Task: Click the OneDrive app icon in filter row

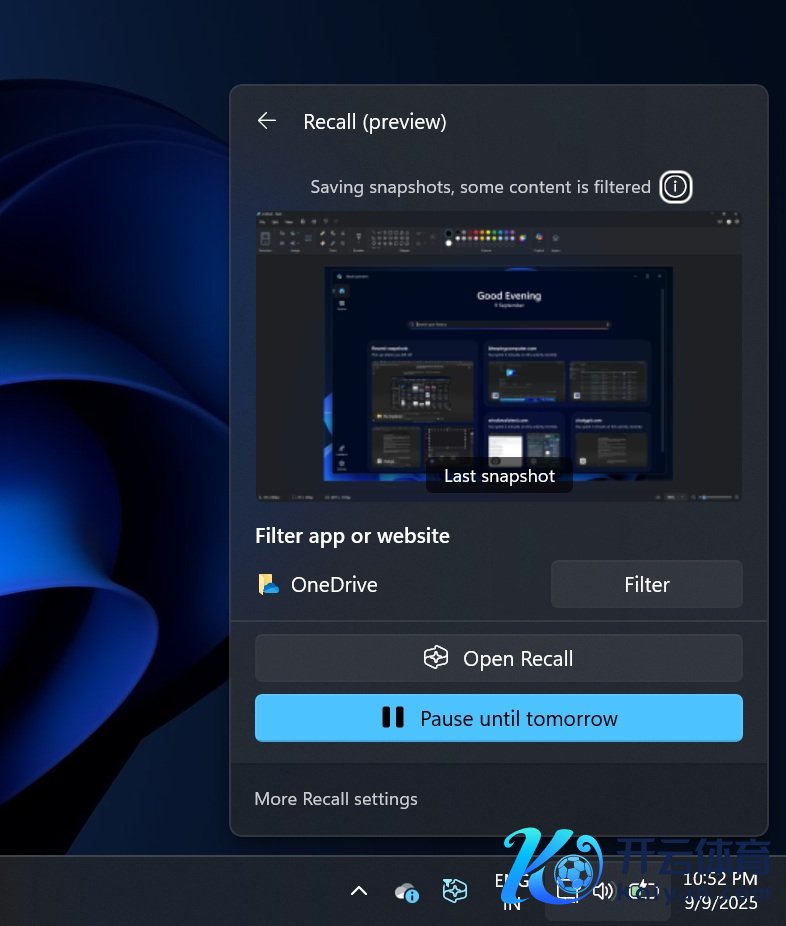Action: click(268, 585)
